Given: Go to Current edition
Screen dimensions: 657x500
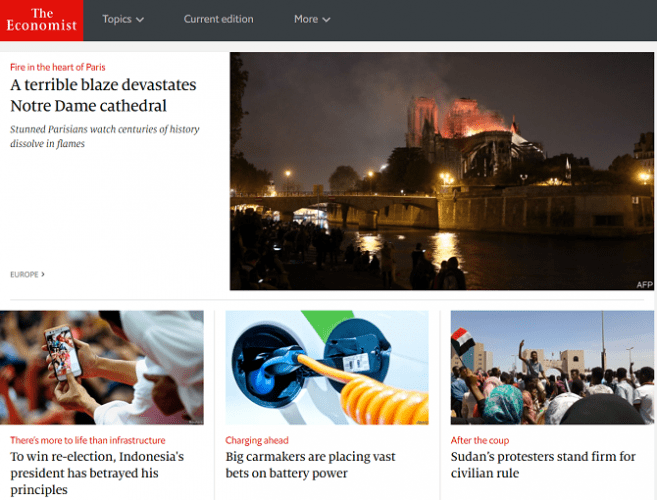Looking at the screenshot, I should coord(218,19).
